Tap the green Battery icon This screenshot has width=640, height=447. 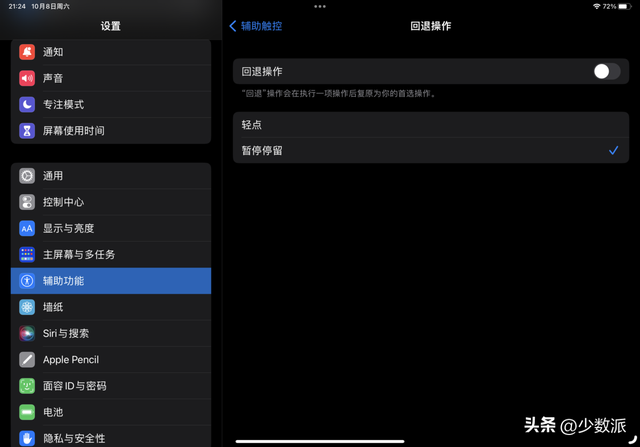tap(27, 412)
